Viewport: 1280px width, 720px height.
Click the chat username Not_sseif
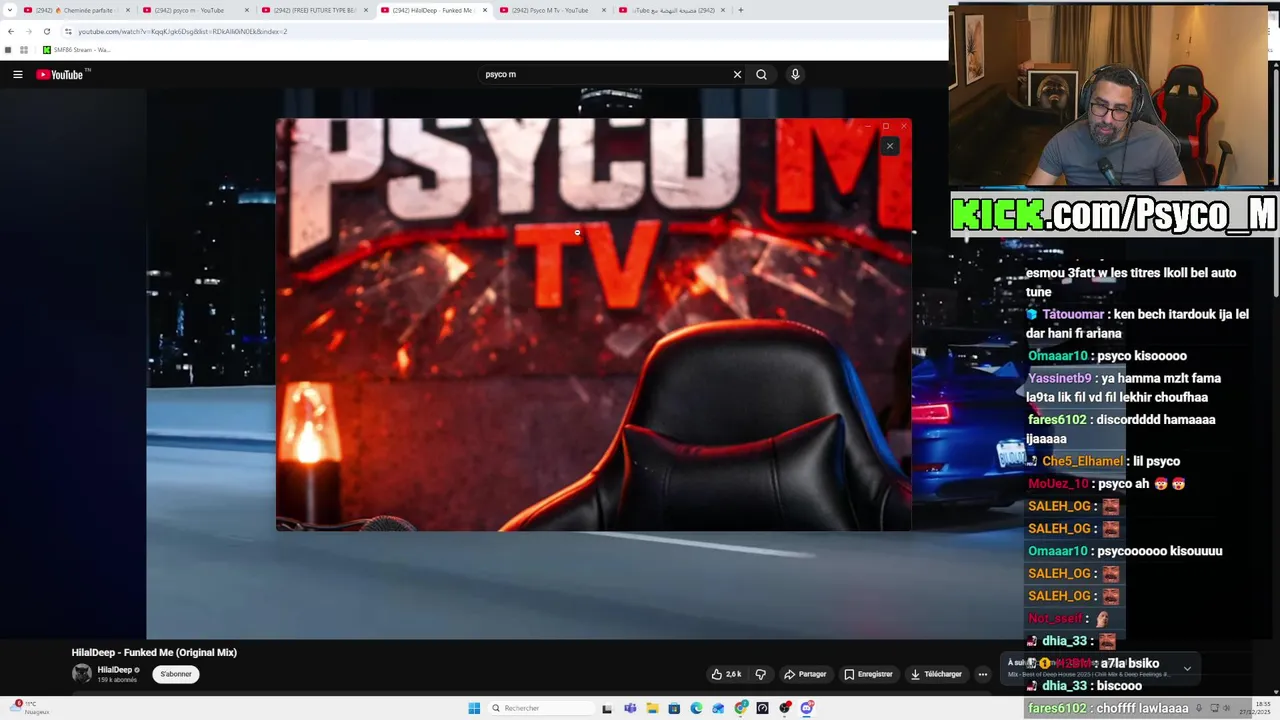(x=1055, y=618)
